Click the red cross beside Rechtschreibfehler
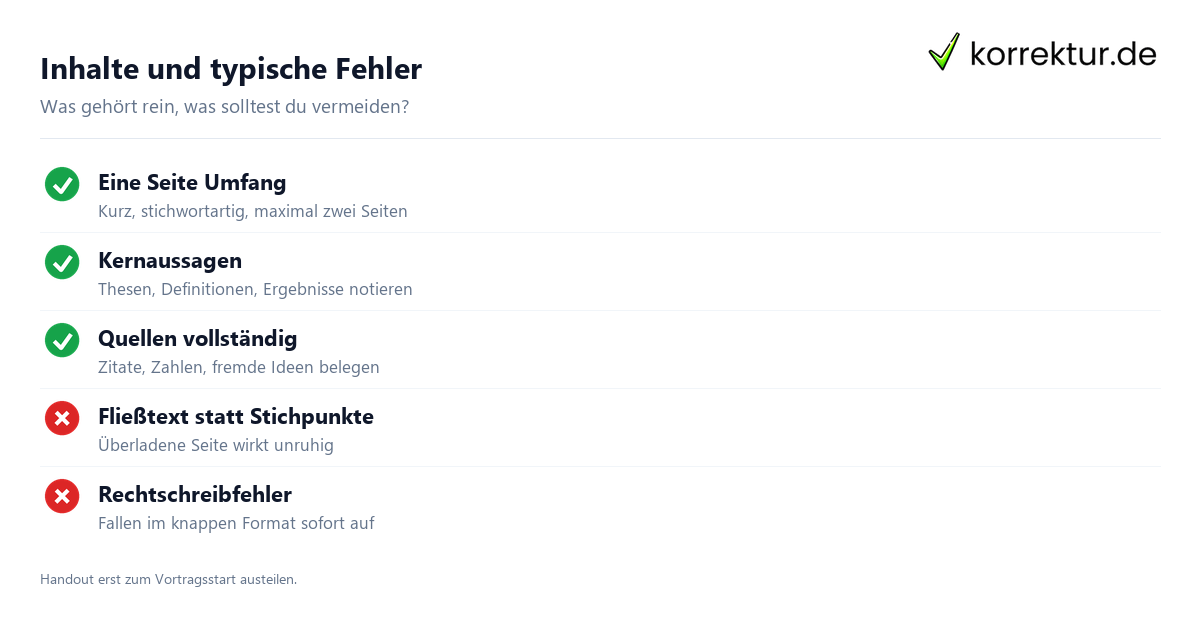1200x630 pixels. click(62, 496)
